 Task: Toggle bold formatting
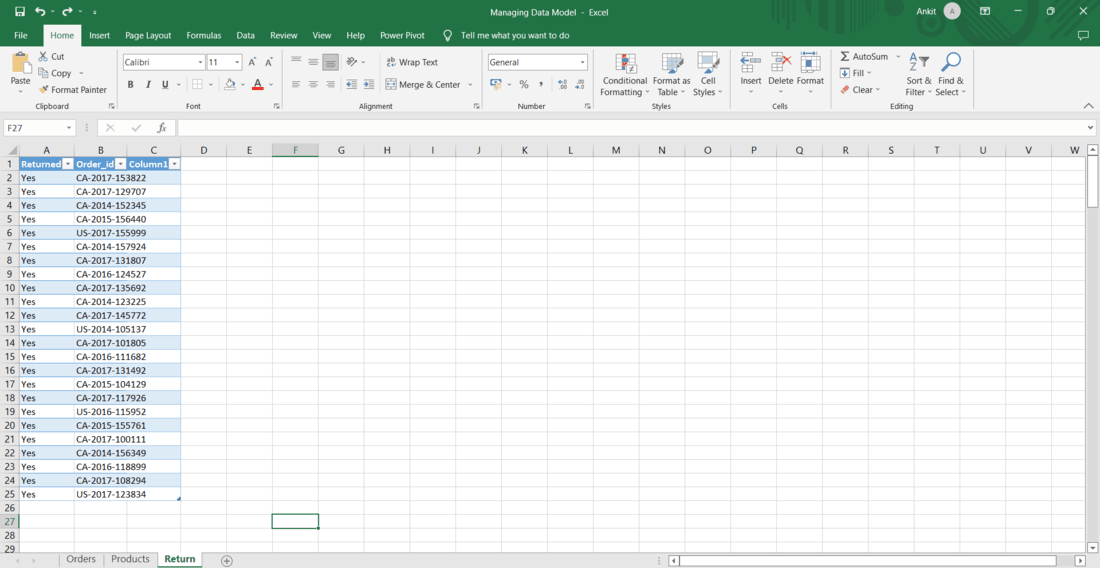(x=130, y=84)
